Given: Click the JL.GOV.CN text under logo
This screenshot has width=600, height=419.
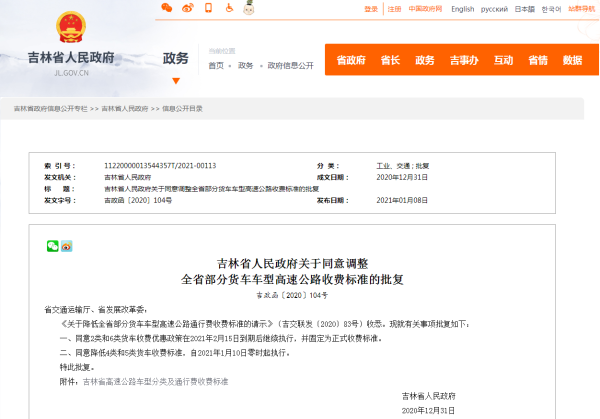Looking at the screenshot, I should pos(71,73).
